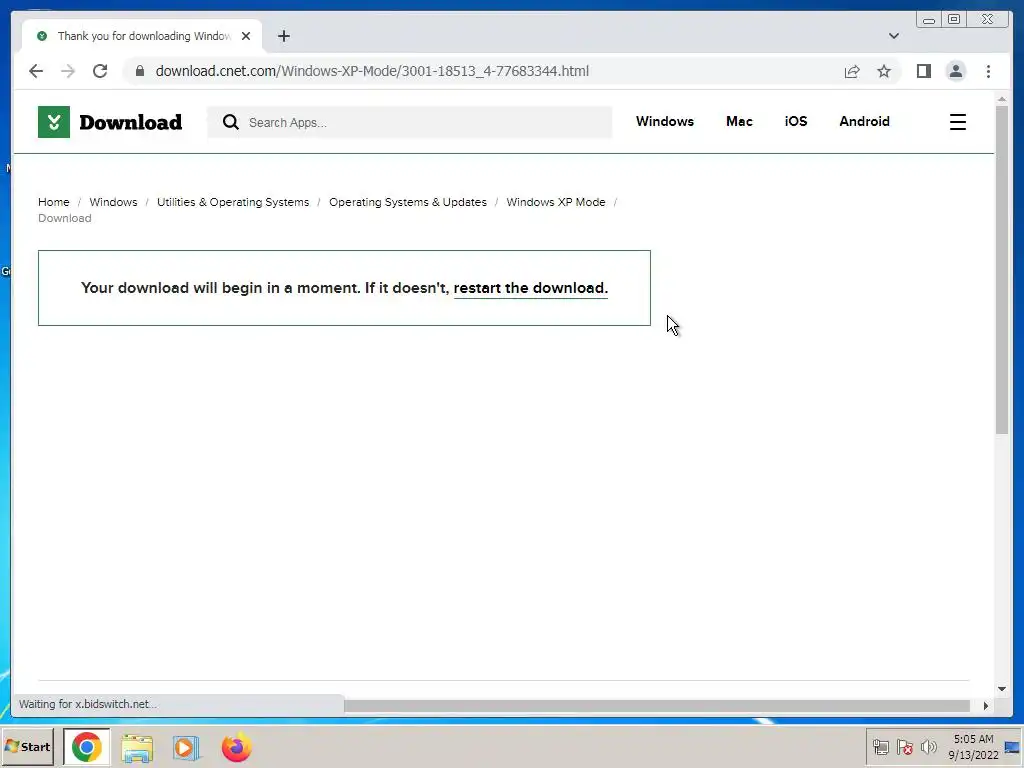Open the Mac category menu
This screenshot has width=1024, height=768.
point(739,121)
